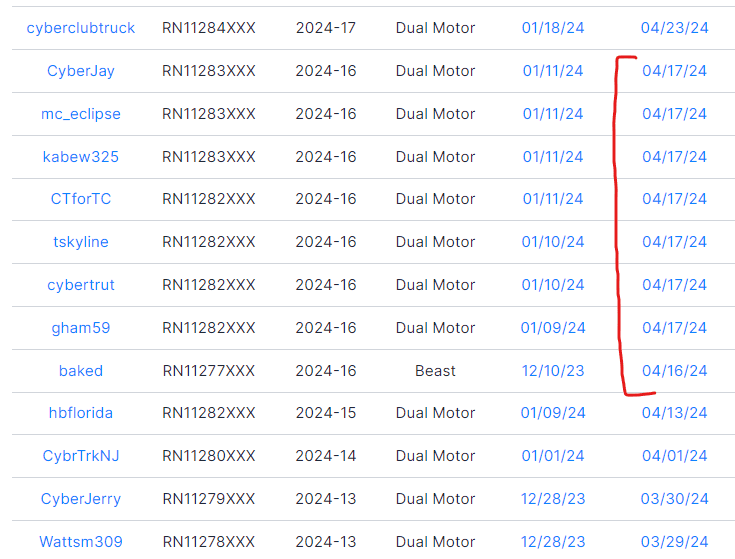Click Dual Motor in Wattsm309 row
Screen dimensions: 735x559
pyautogui.click(x=435, y=542)
